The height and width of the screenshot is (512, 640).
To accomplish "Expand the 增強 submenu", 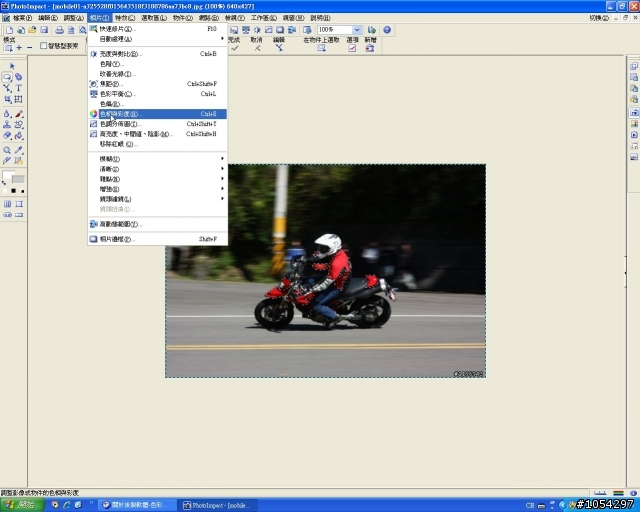I will pyautogui.click(x=158, y=189).
